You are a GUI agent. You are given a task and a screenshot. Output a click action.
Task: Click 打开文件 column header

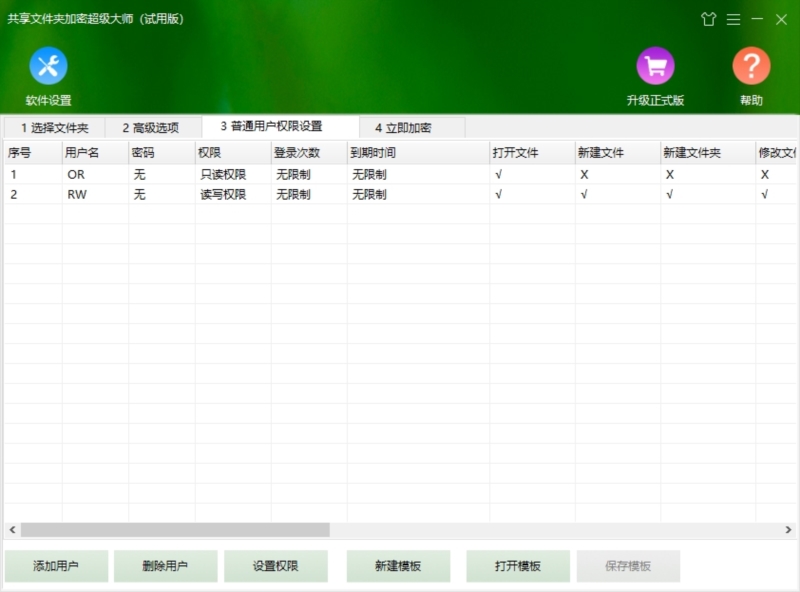click(x=532, y=153)
